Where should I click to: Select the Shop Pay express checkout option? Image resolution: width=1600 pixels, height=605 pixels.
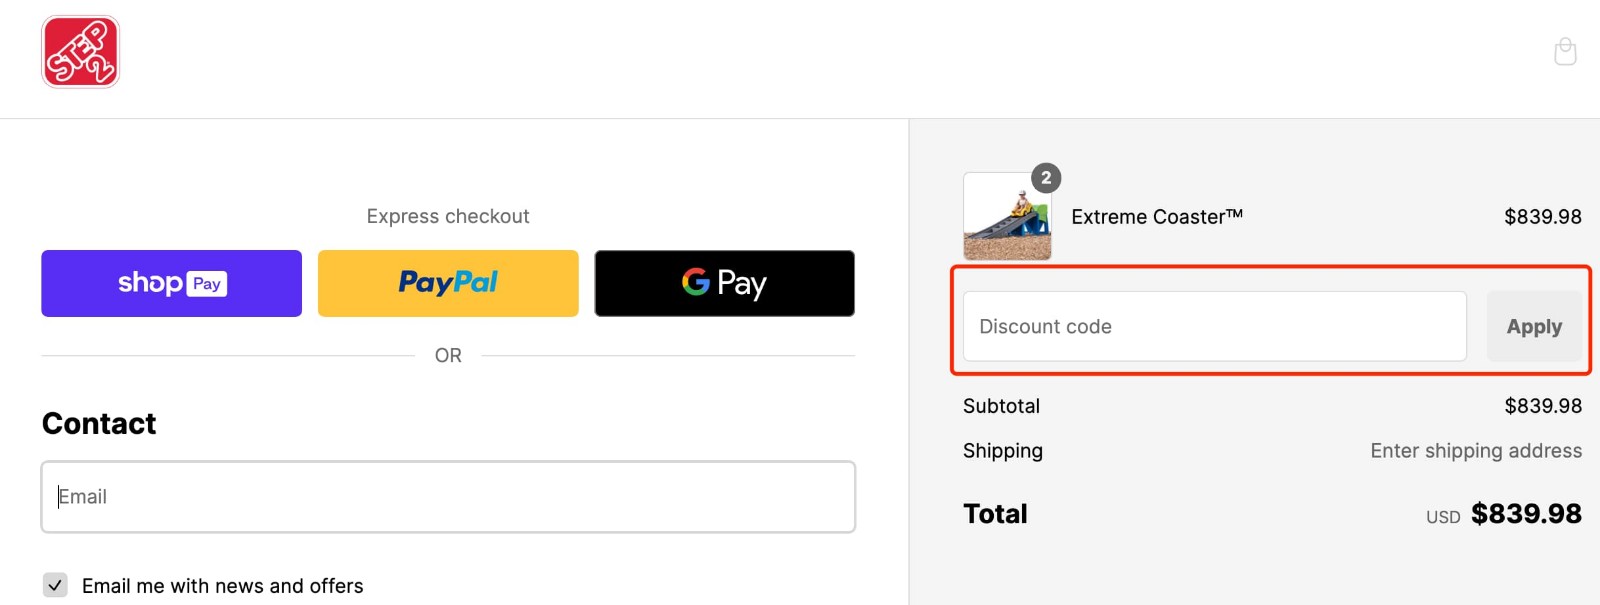[x=170, y=283]
